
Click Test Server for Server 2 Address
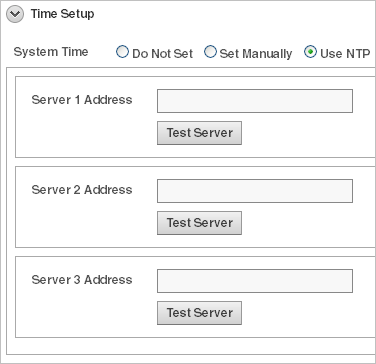point(199,223)
